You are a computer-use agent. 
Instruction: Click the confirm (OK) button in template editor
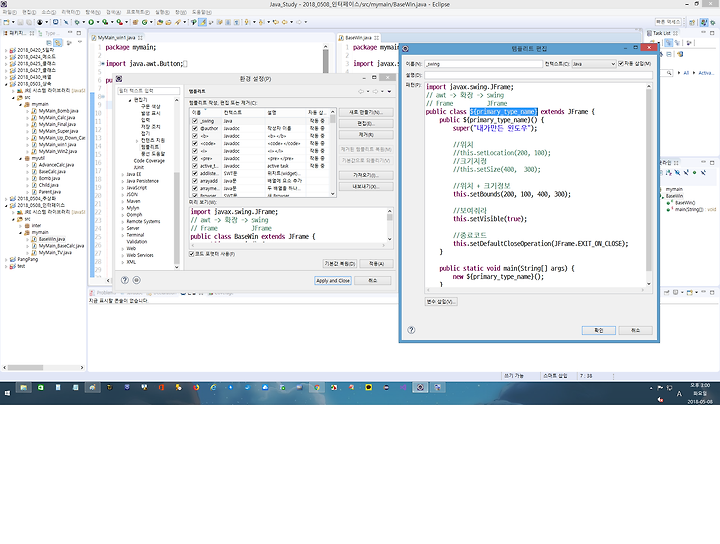599,330
